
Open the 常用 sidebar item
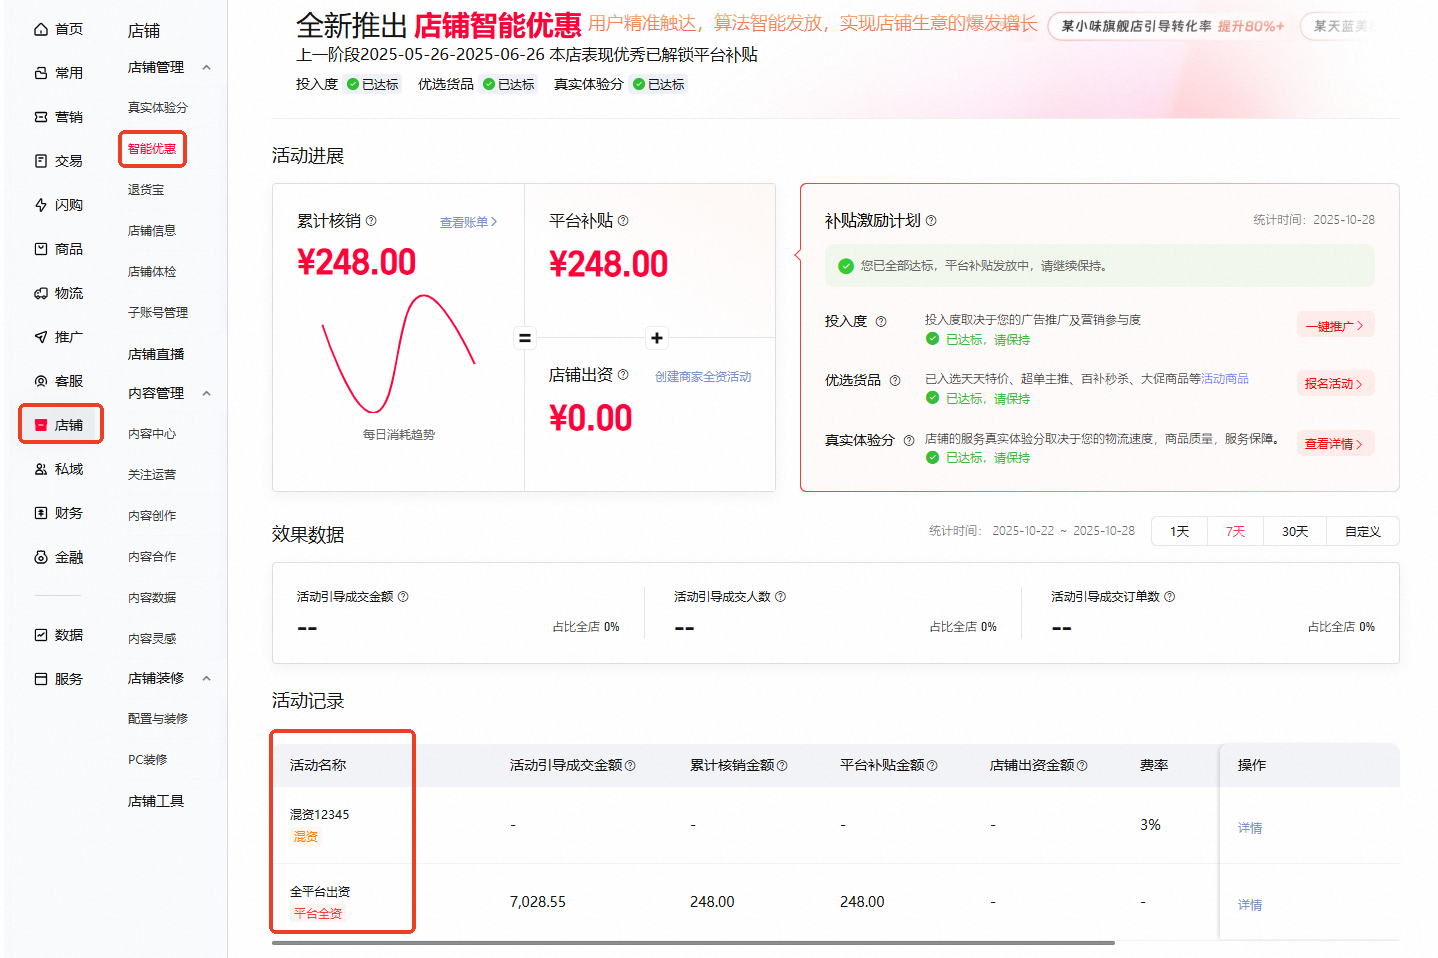59,73
